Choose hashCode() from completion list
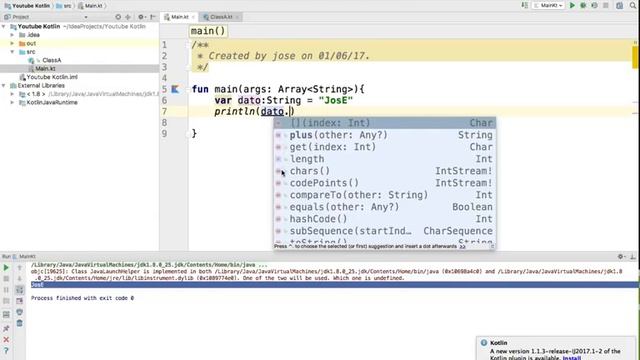This screenshot has width=640, height=360. tap(385, 219)
